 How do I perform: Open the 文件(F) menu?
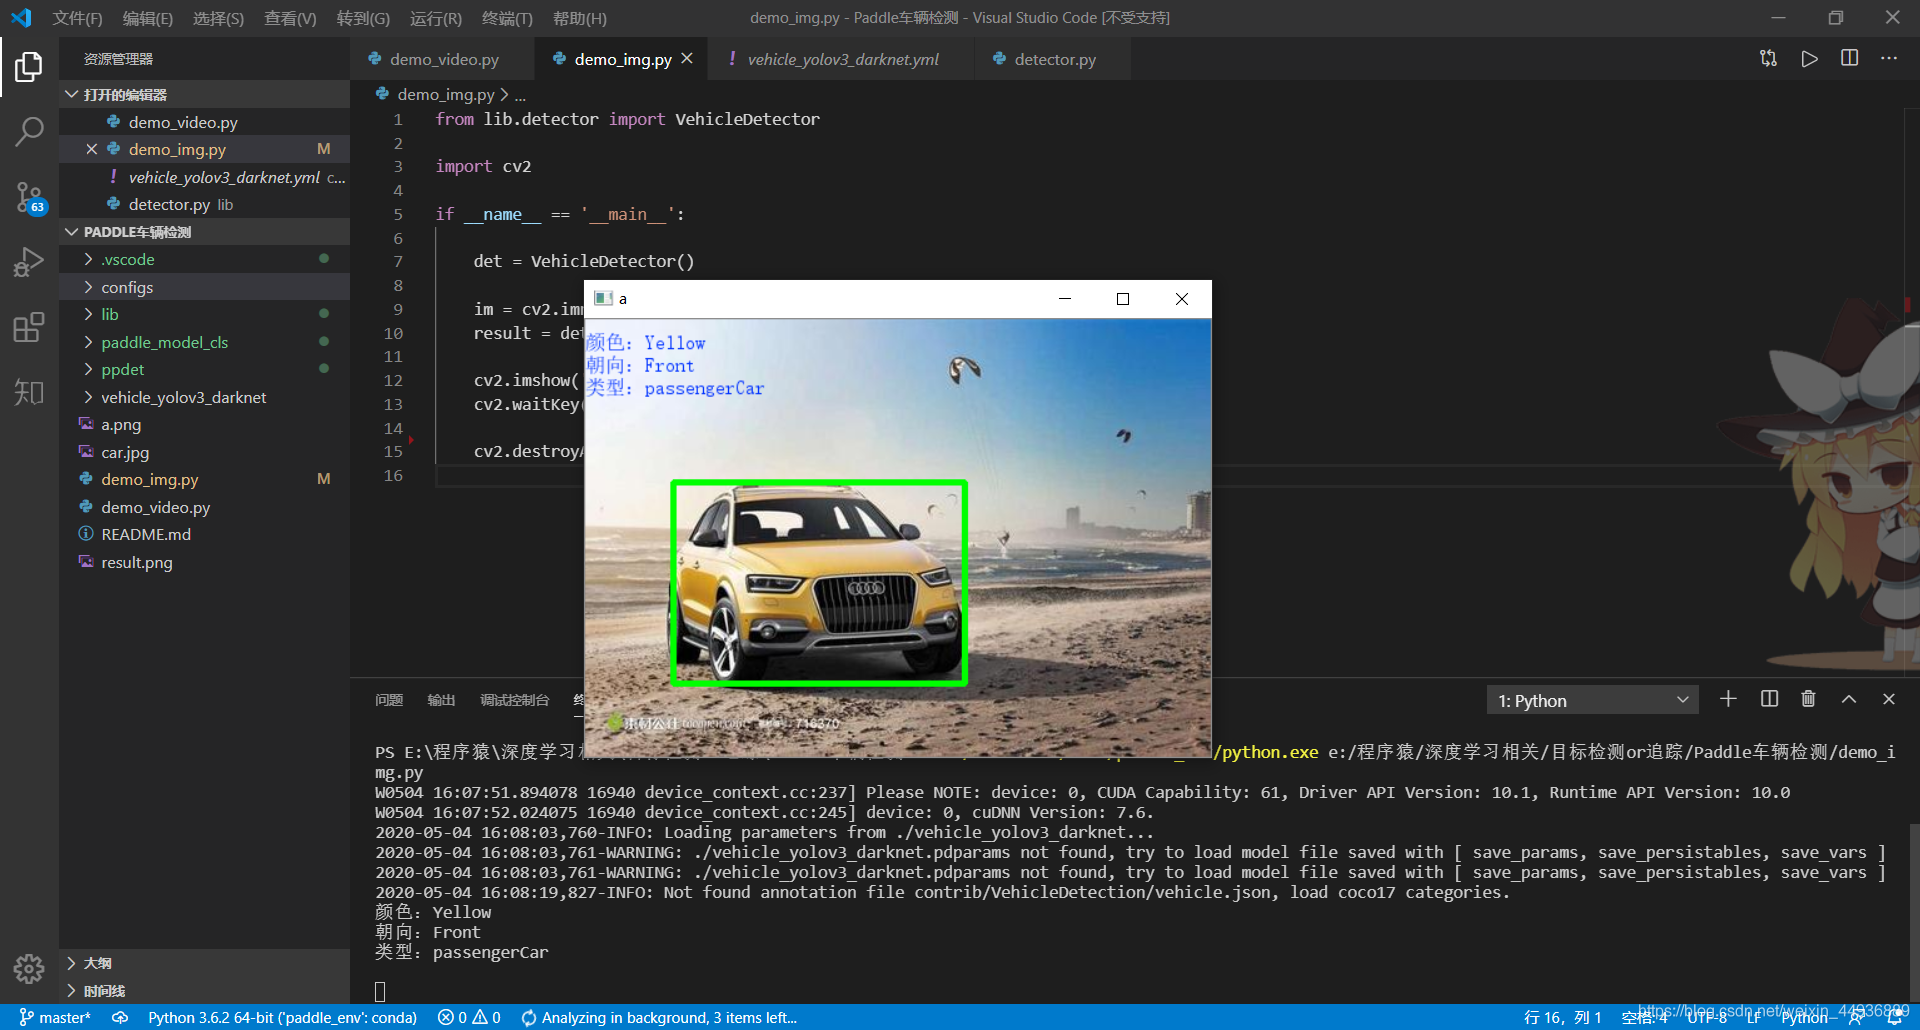[77, 18]
